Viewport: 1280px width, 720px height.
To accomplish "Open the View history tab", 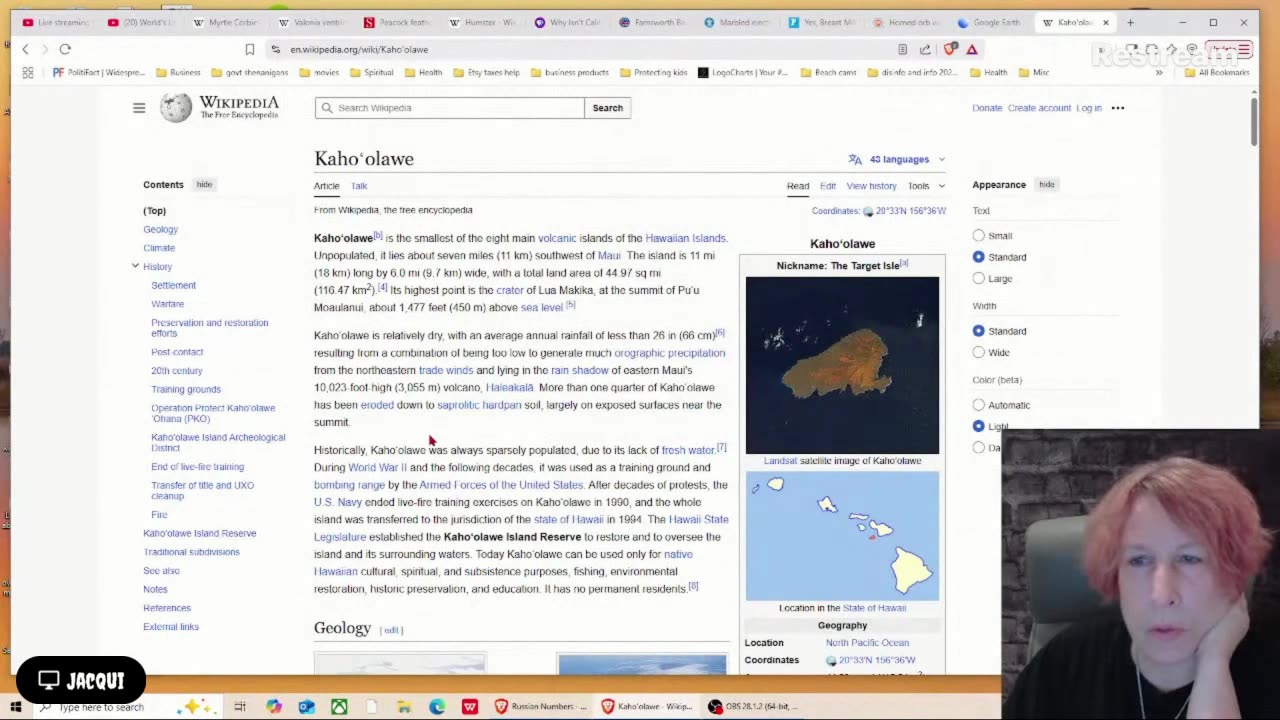I will 871,186.
